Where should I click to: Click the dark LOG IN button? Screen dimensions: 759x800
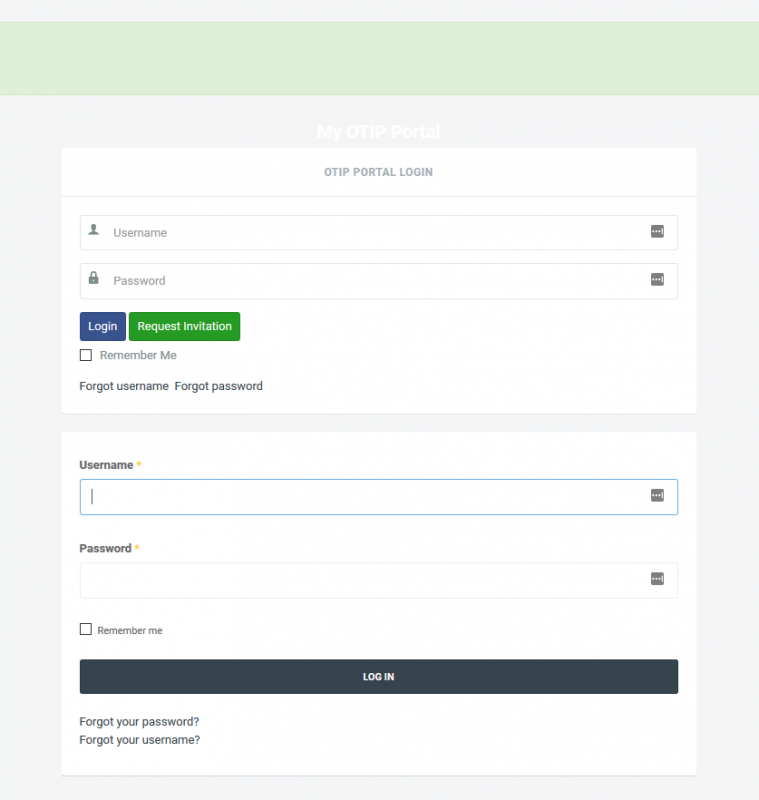[x=379, y=677]
